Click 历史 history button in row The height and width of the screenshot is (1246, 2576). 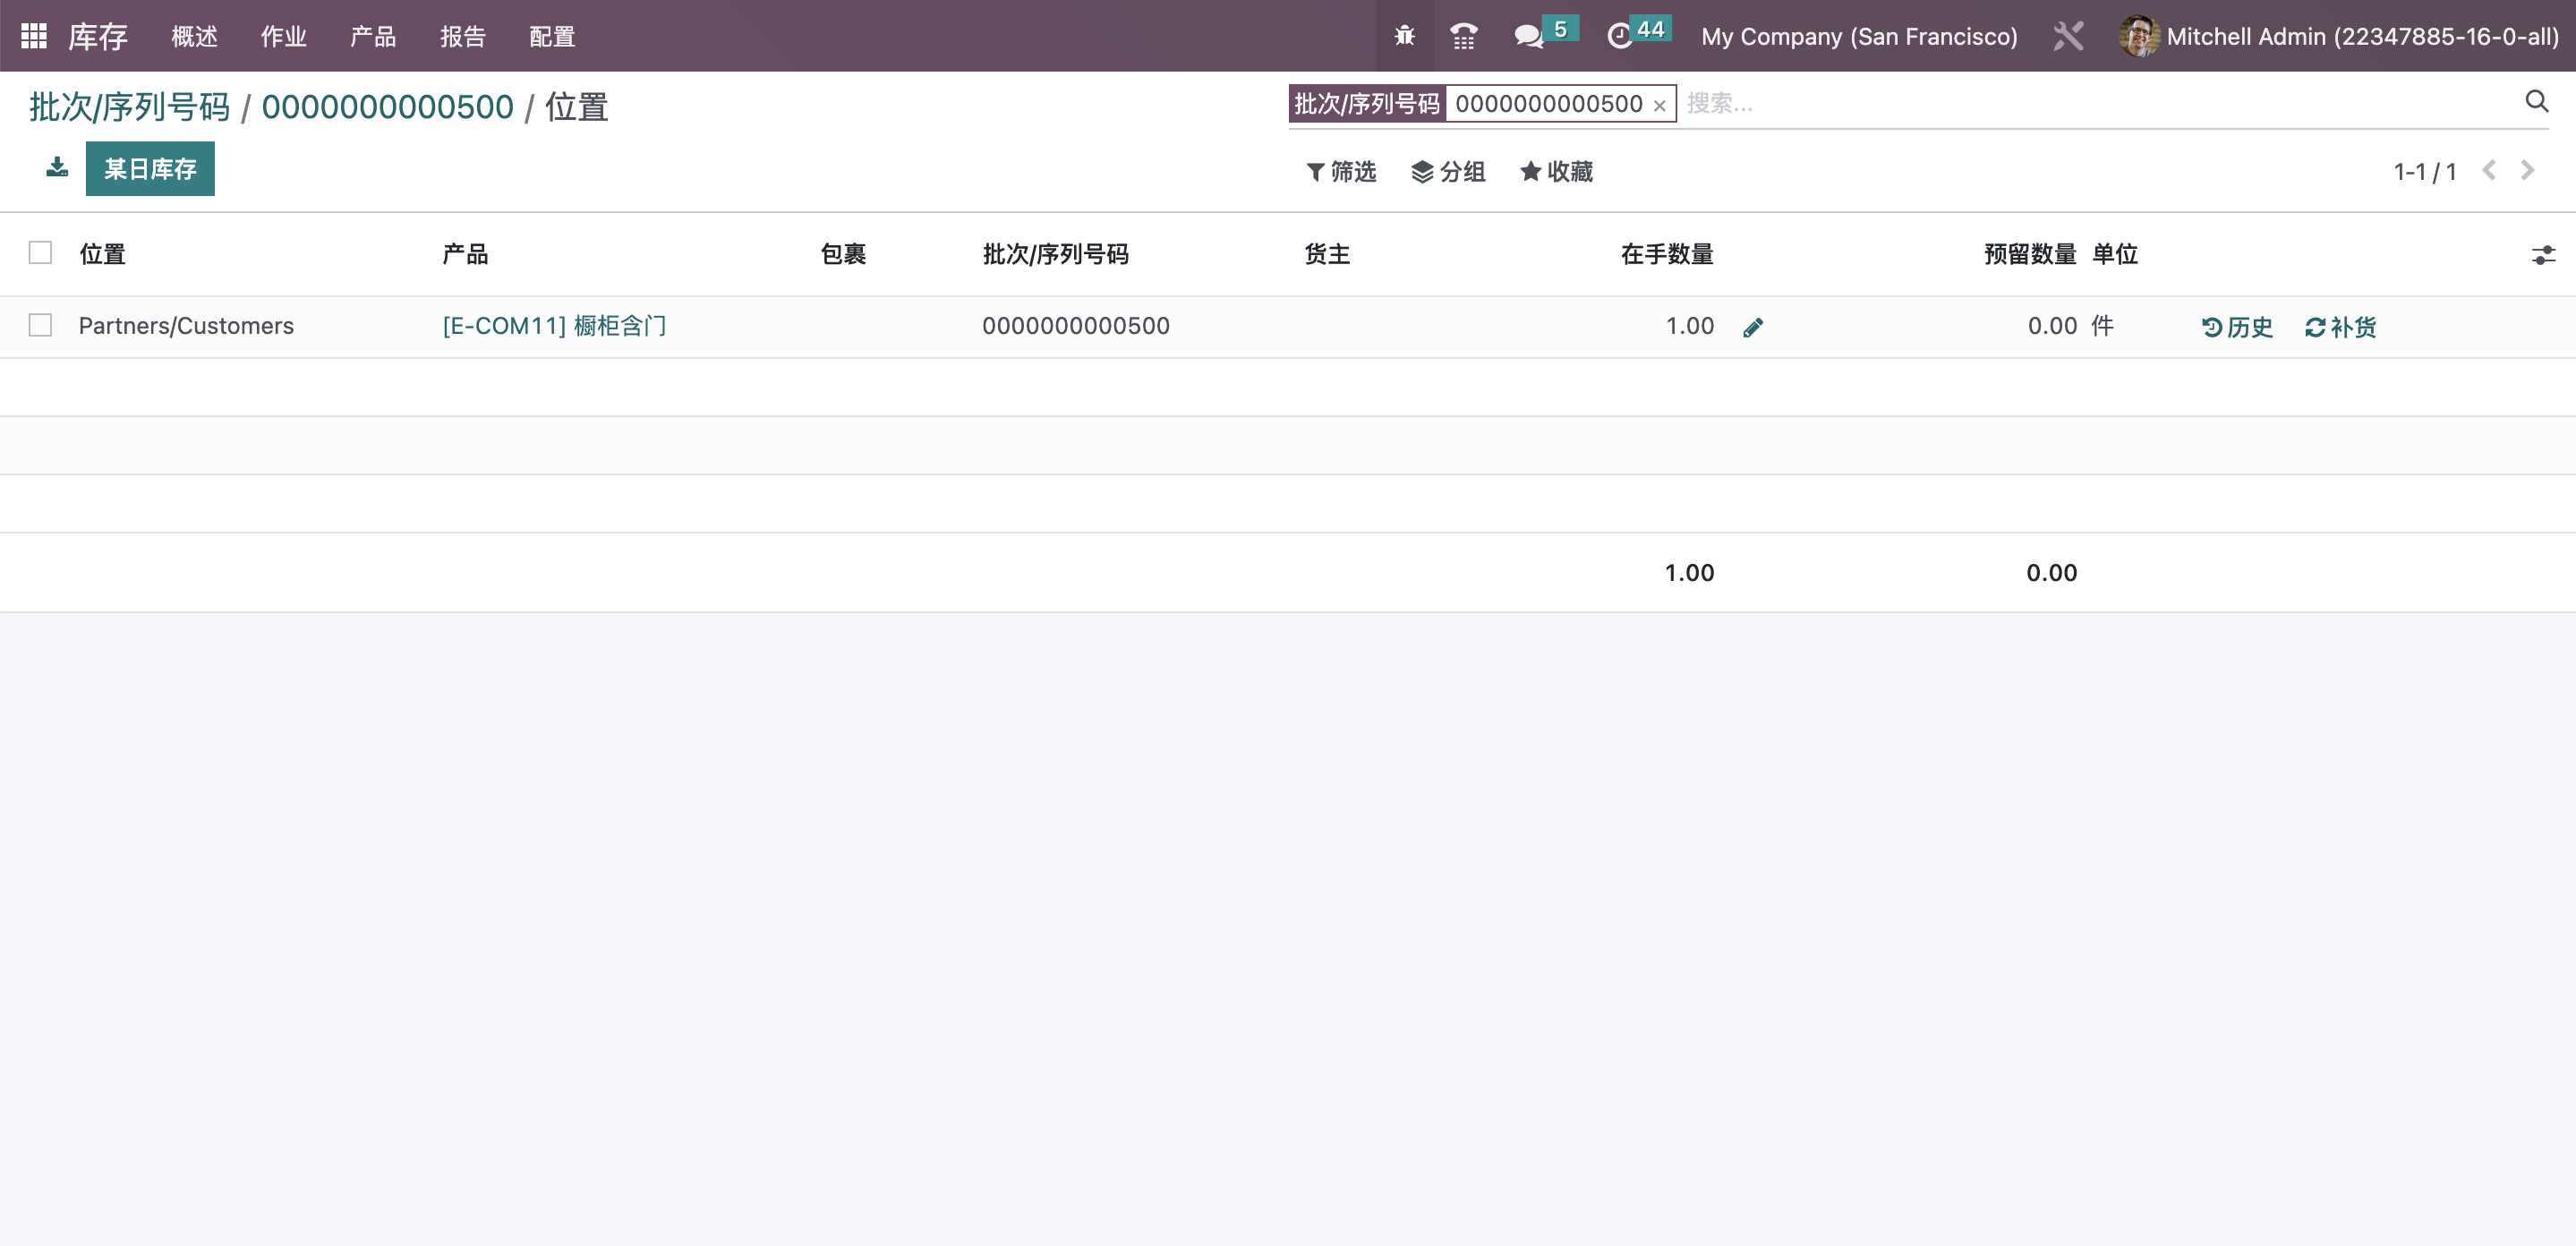[x=2237, y=327]
